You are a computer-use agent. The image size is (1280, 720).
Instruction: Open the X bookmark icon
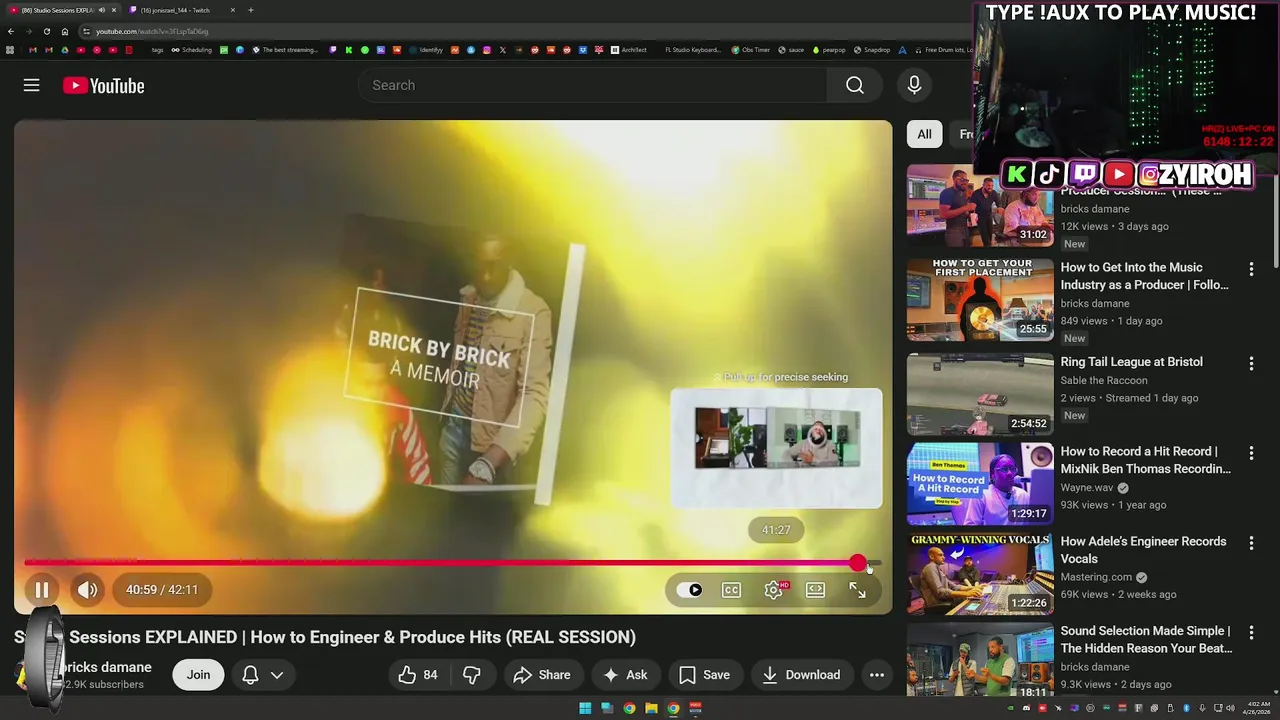point(503,50)
